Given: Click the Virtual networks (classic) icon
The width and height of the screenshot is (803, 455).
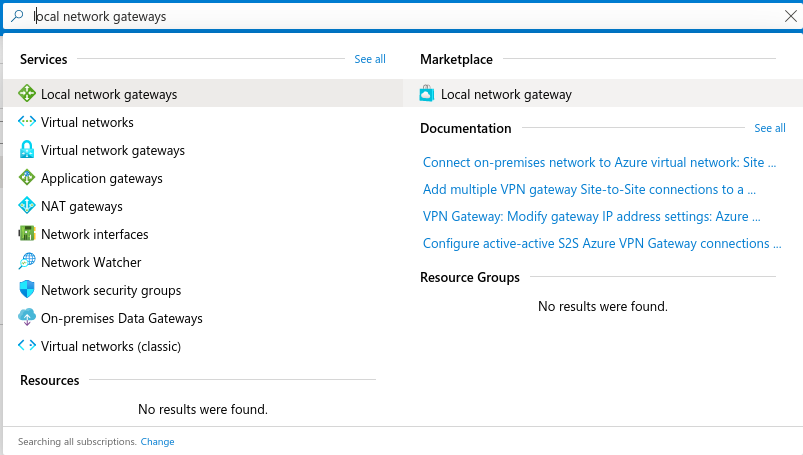Looking at the screenshot, I should (27, 346).
